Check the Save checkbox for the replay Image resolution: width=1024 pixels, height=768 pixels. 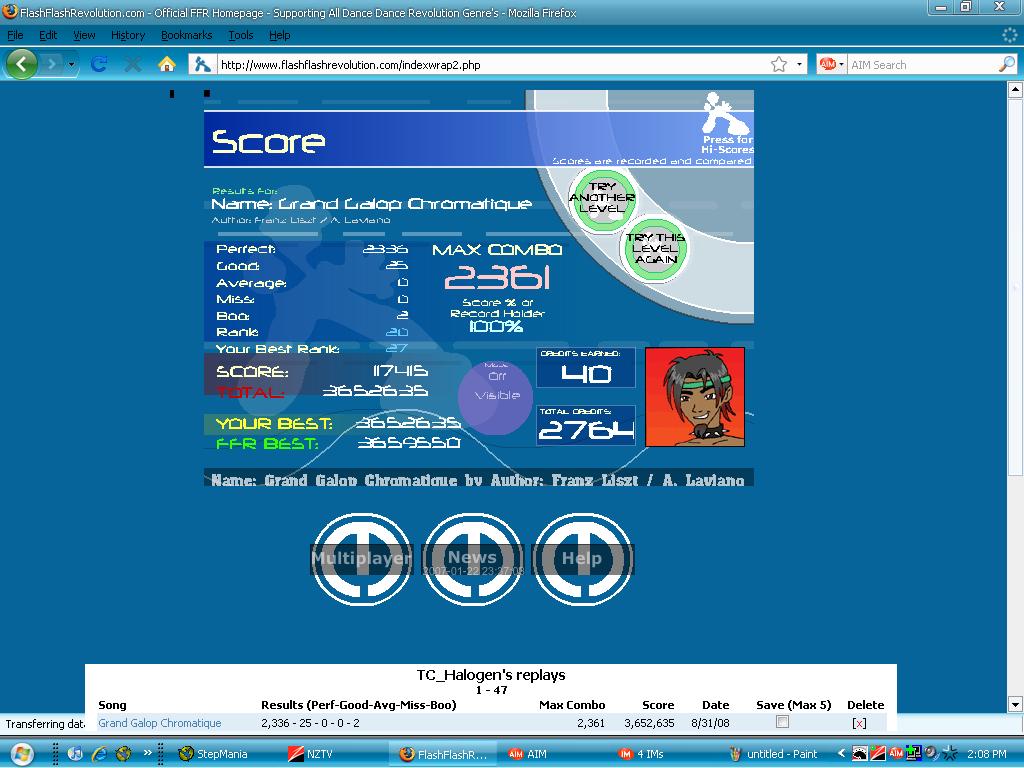(x=782, y=722)
